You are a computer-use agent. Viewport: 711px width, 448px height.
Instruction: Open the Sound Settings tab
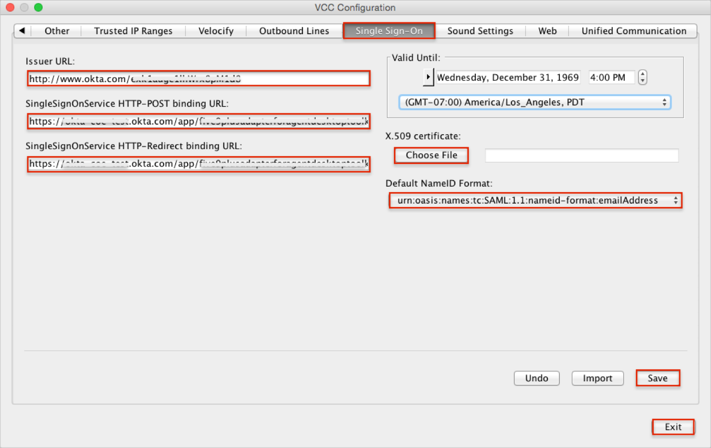[480, 31]
